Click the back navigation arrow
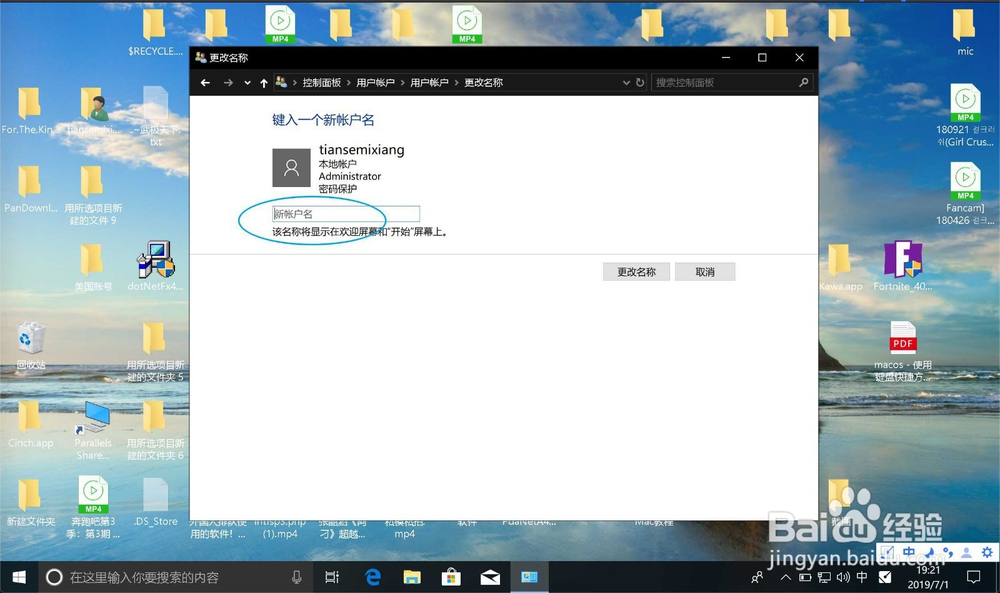Screen dimensions: 1000x593 click(205, 83)
